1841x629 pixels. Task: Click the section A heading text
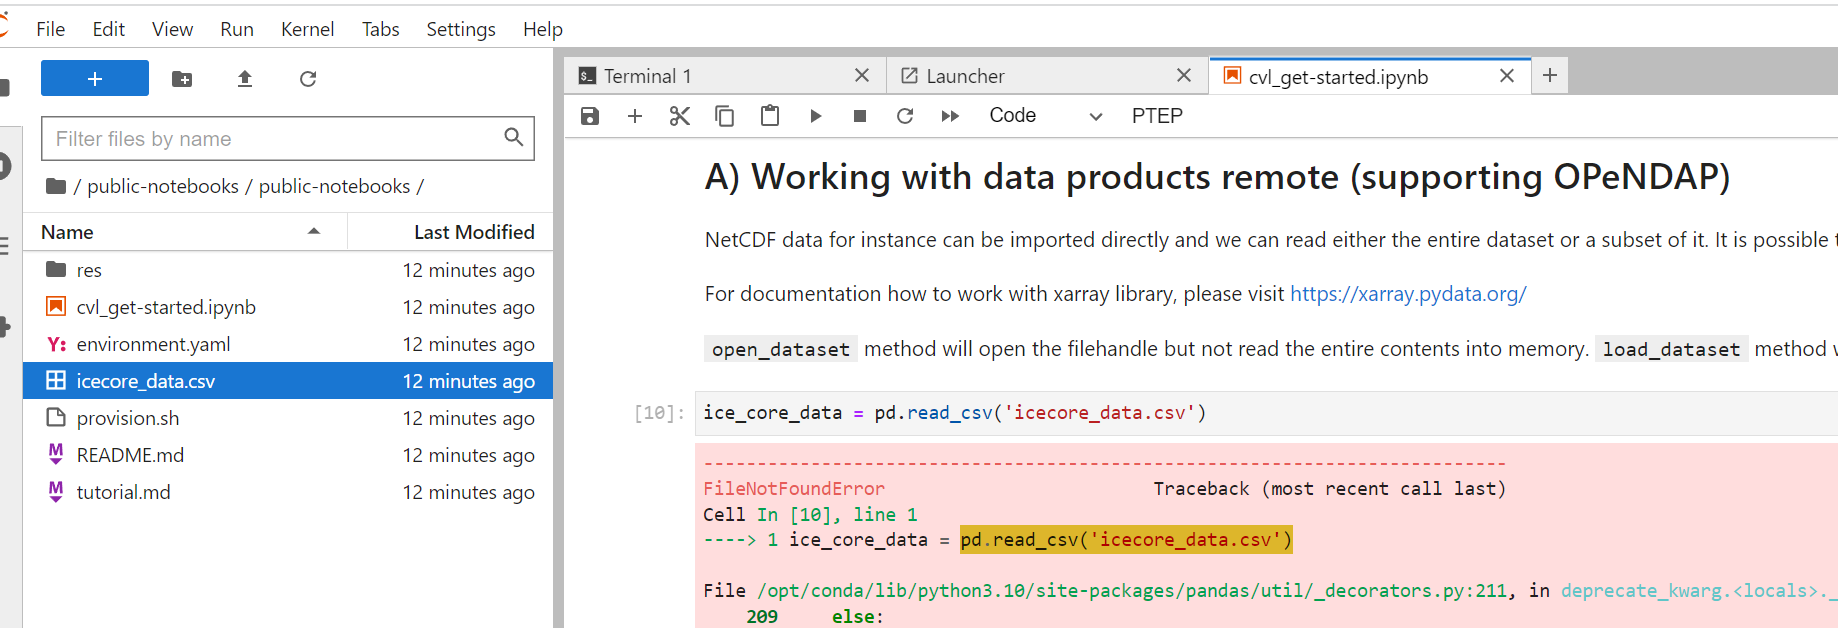tap(1218, 177)
